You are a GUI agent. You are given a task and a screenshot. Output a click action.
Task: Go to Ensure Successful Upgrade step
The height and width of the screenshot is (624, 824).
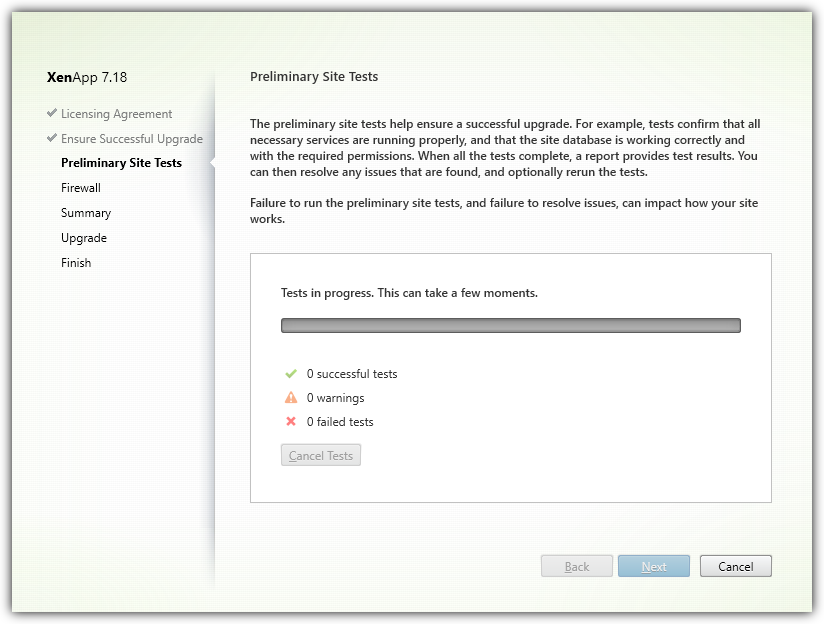point(132,139)
